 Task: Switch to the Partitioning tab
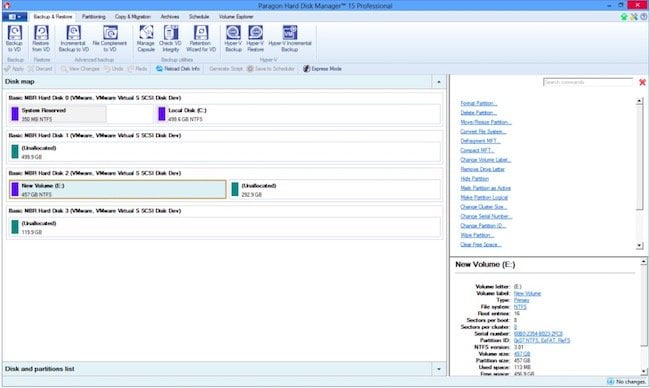[94, 17]
